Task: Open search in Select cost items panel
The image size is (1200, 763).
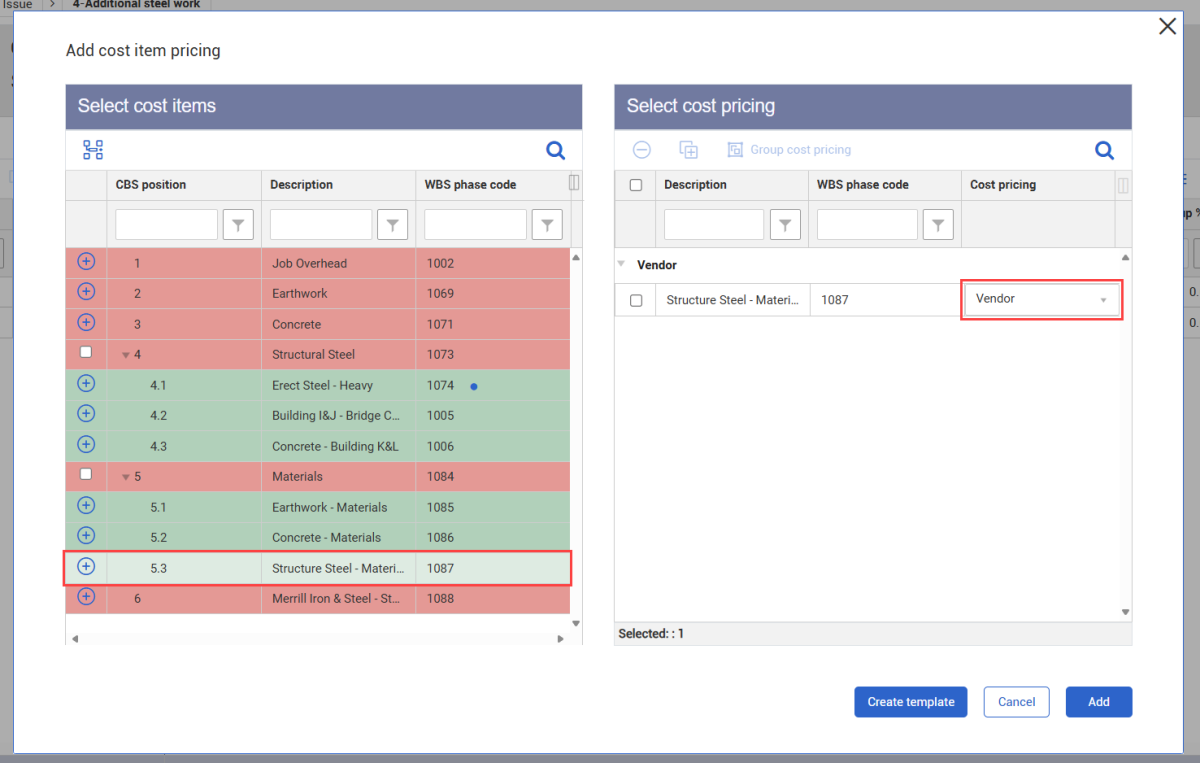Action: 555,151
